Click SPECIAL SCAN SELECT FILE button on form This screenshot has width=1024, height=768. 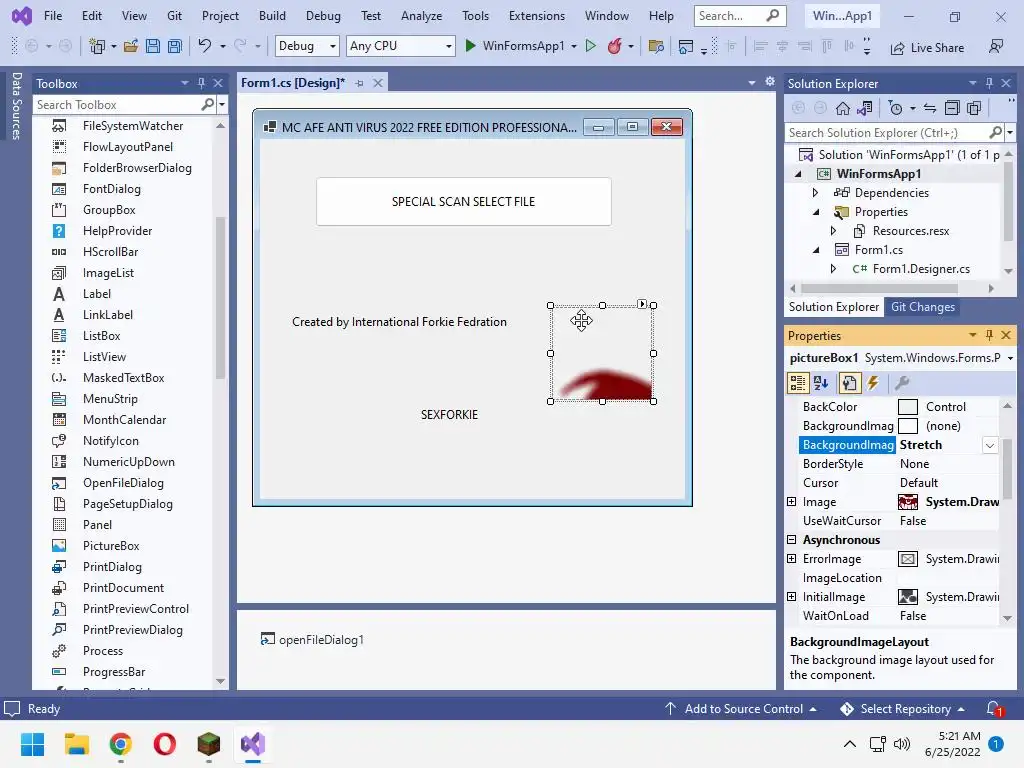point(464,202)
